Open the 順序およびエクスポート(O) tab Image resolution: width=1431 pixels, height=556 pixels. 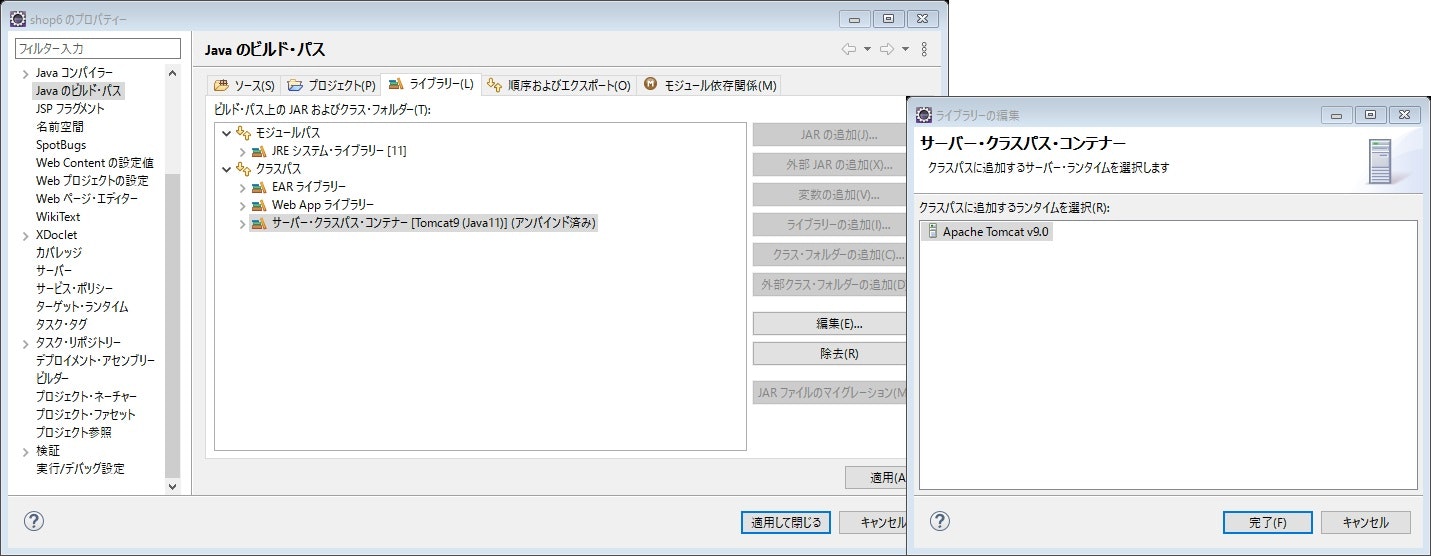click(559, 86)
